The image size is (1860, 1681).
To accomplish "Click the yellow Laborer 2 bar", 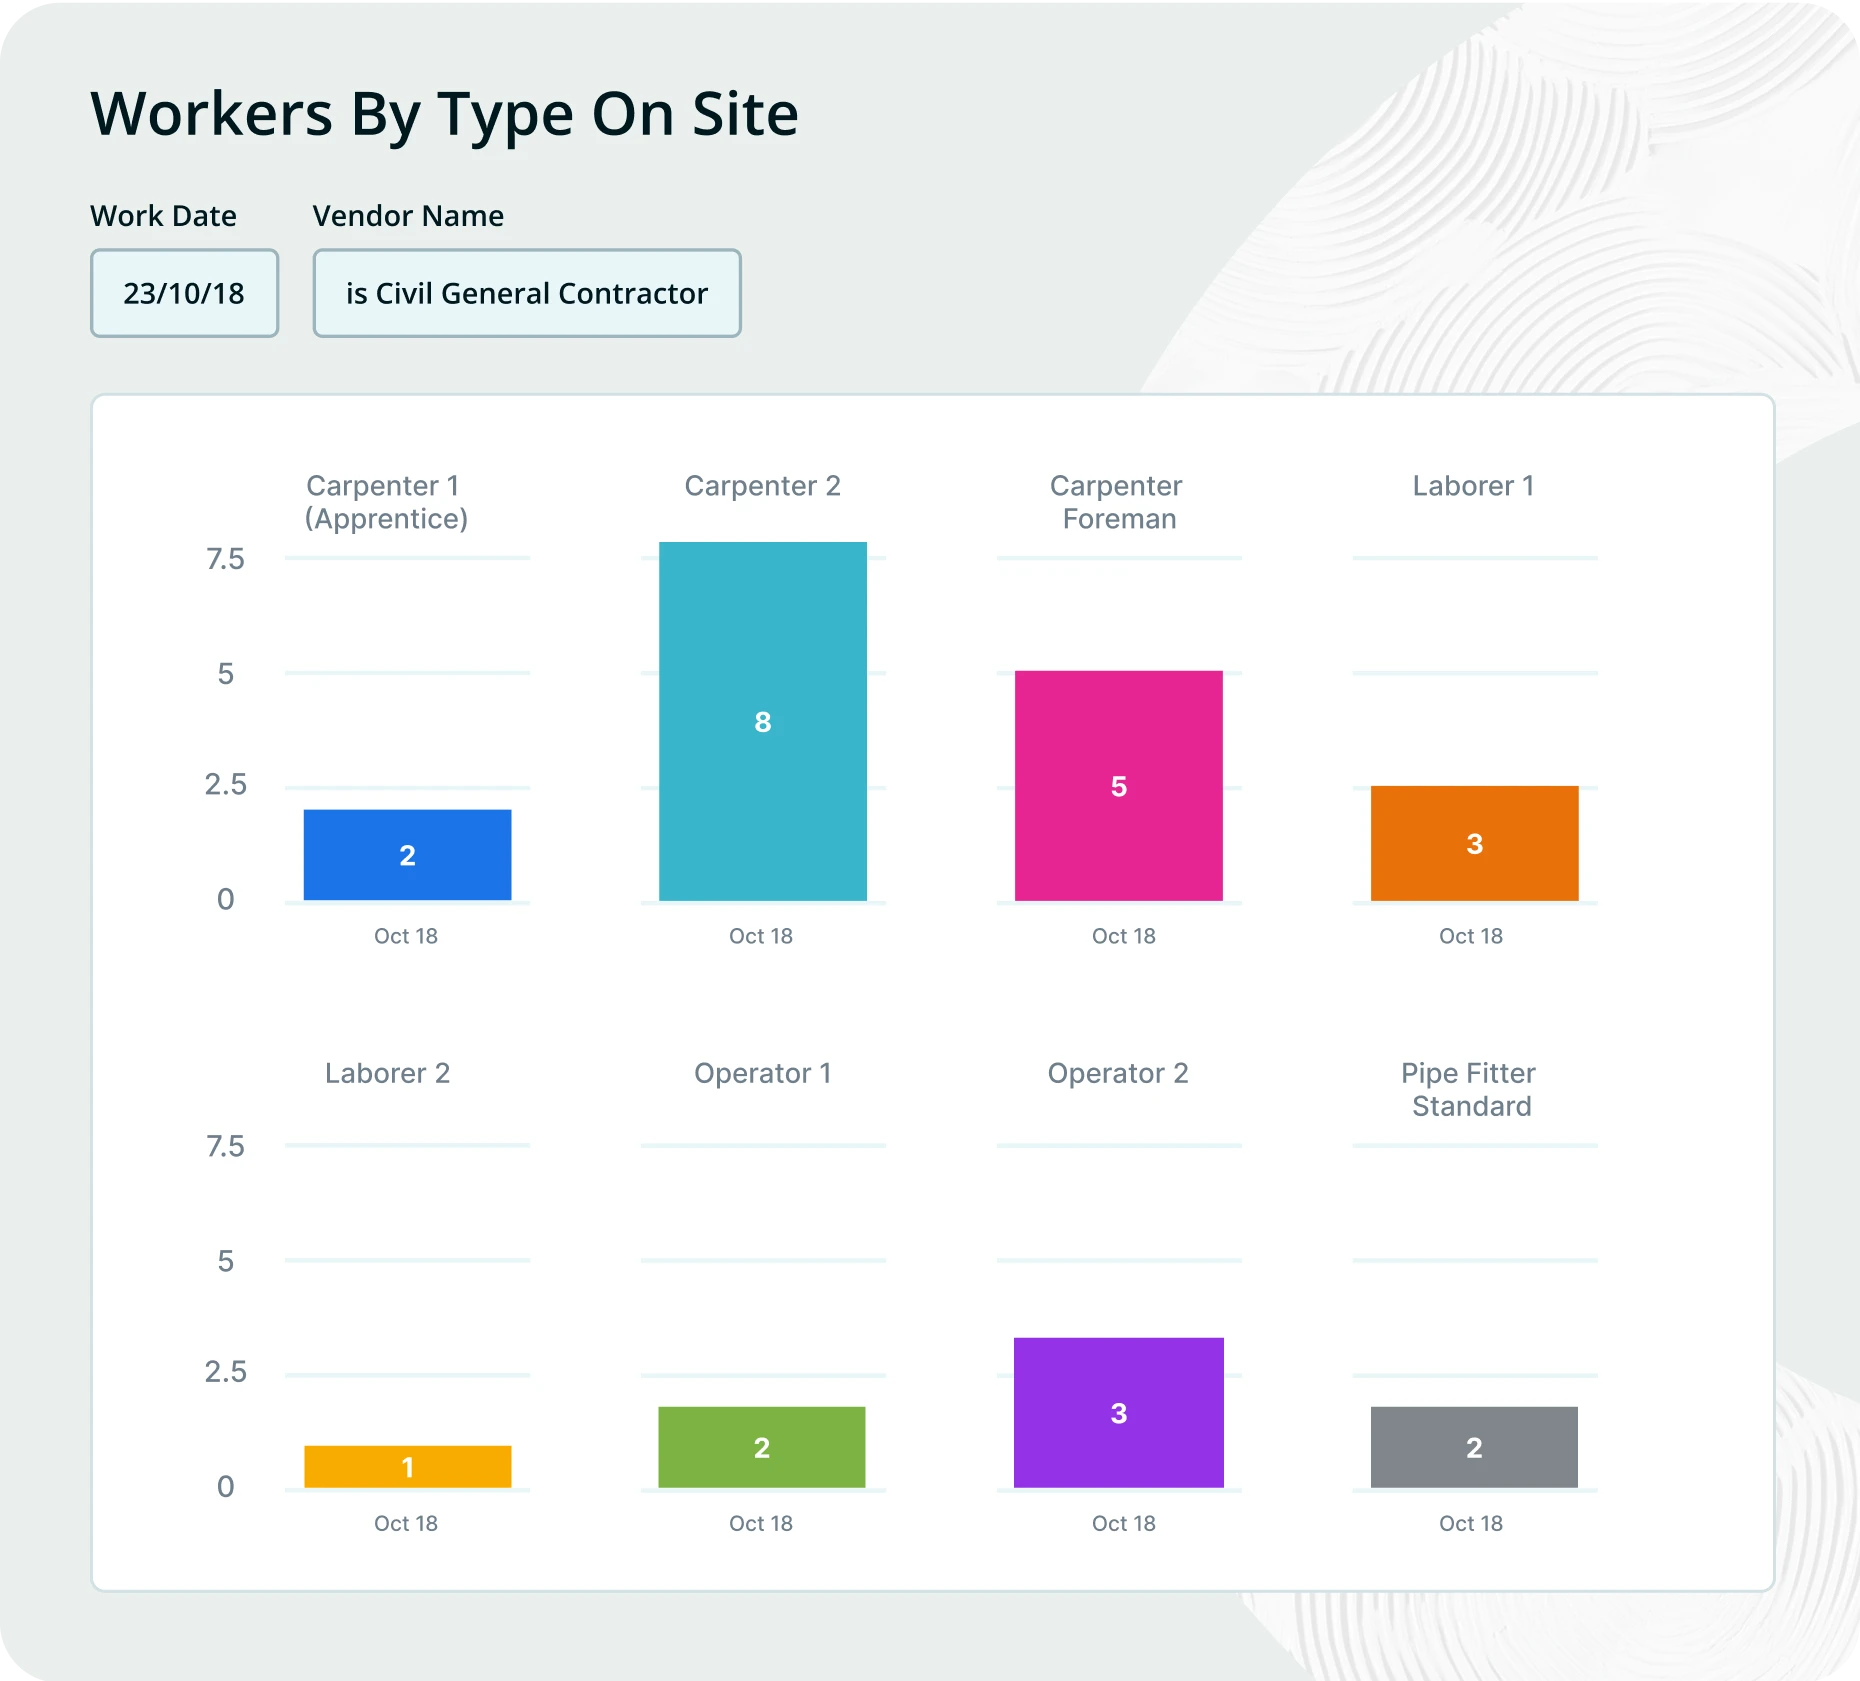I will coord(407,1466).
